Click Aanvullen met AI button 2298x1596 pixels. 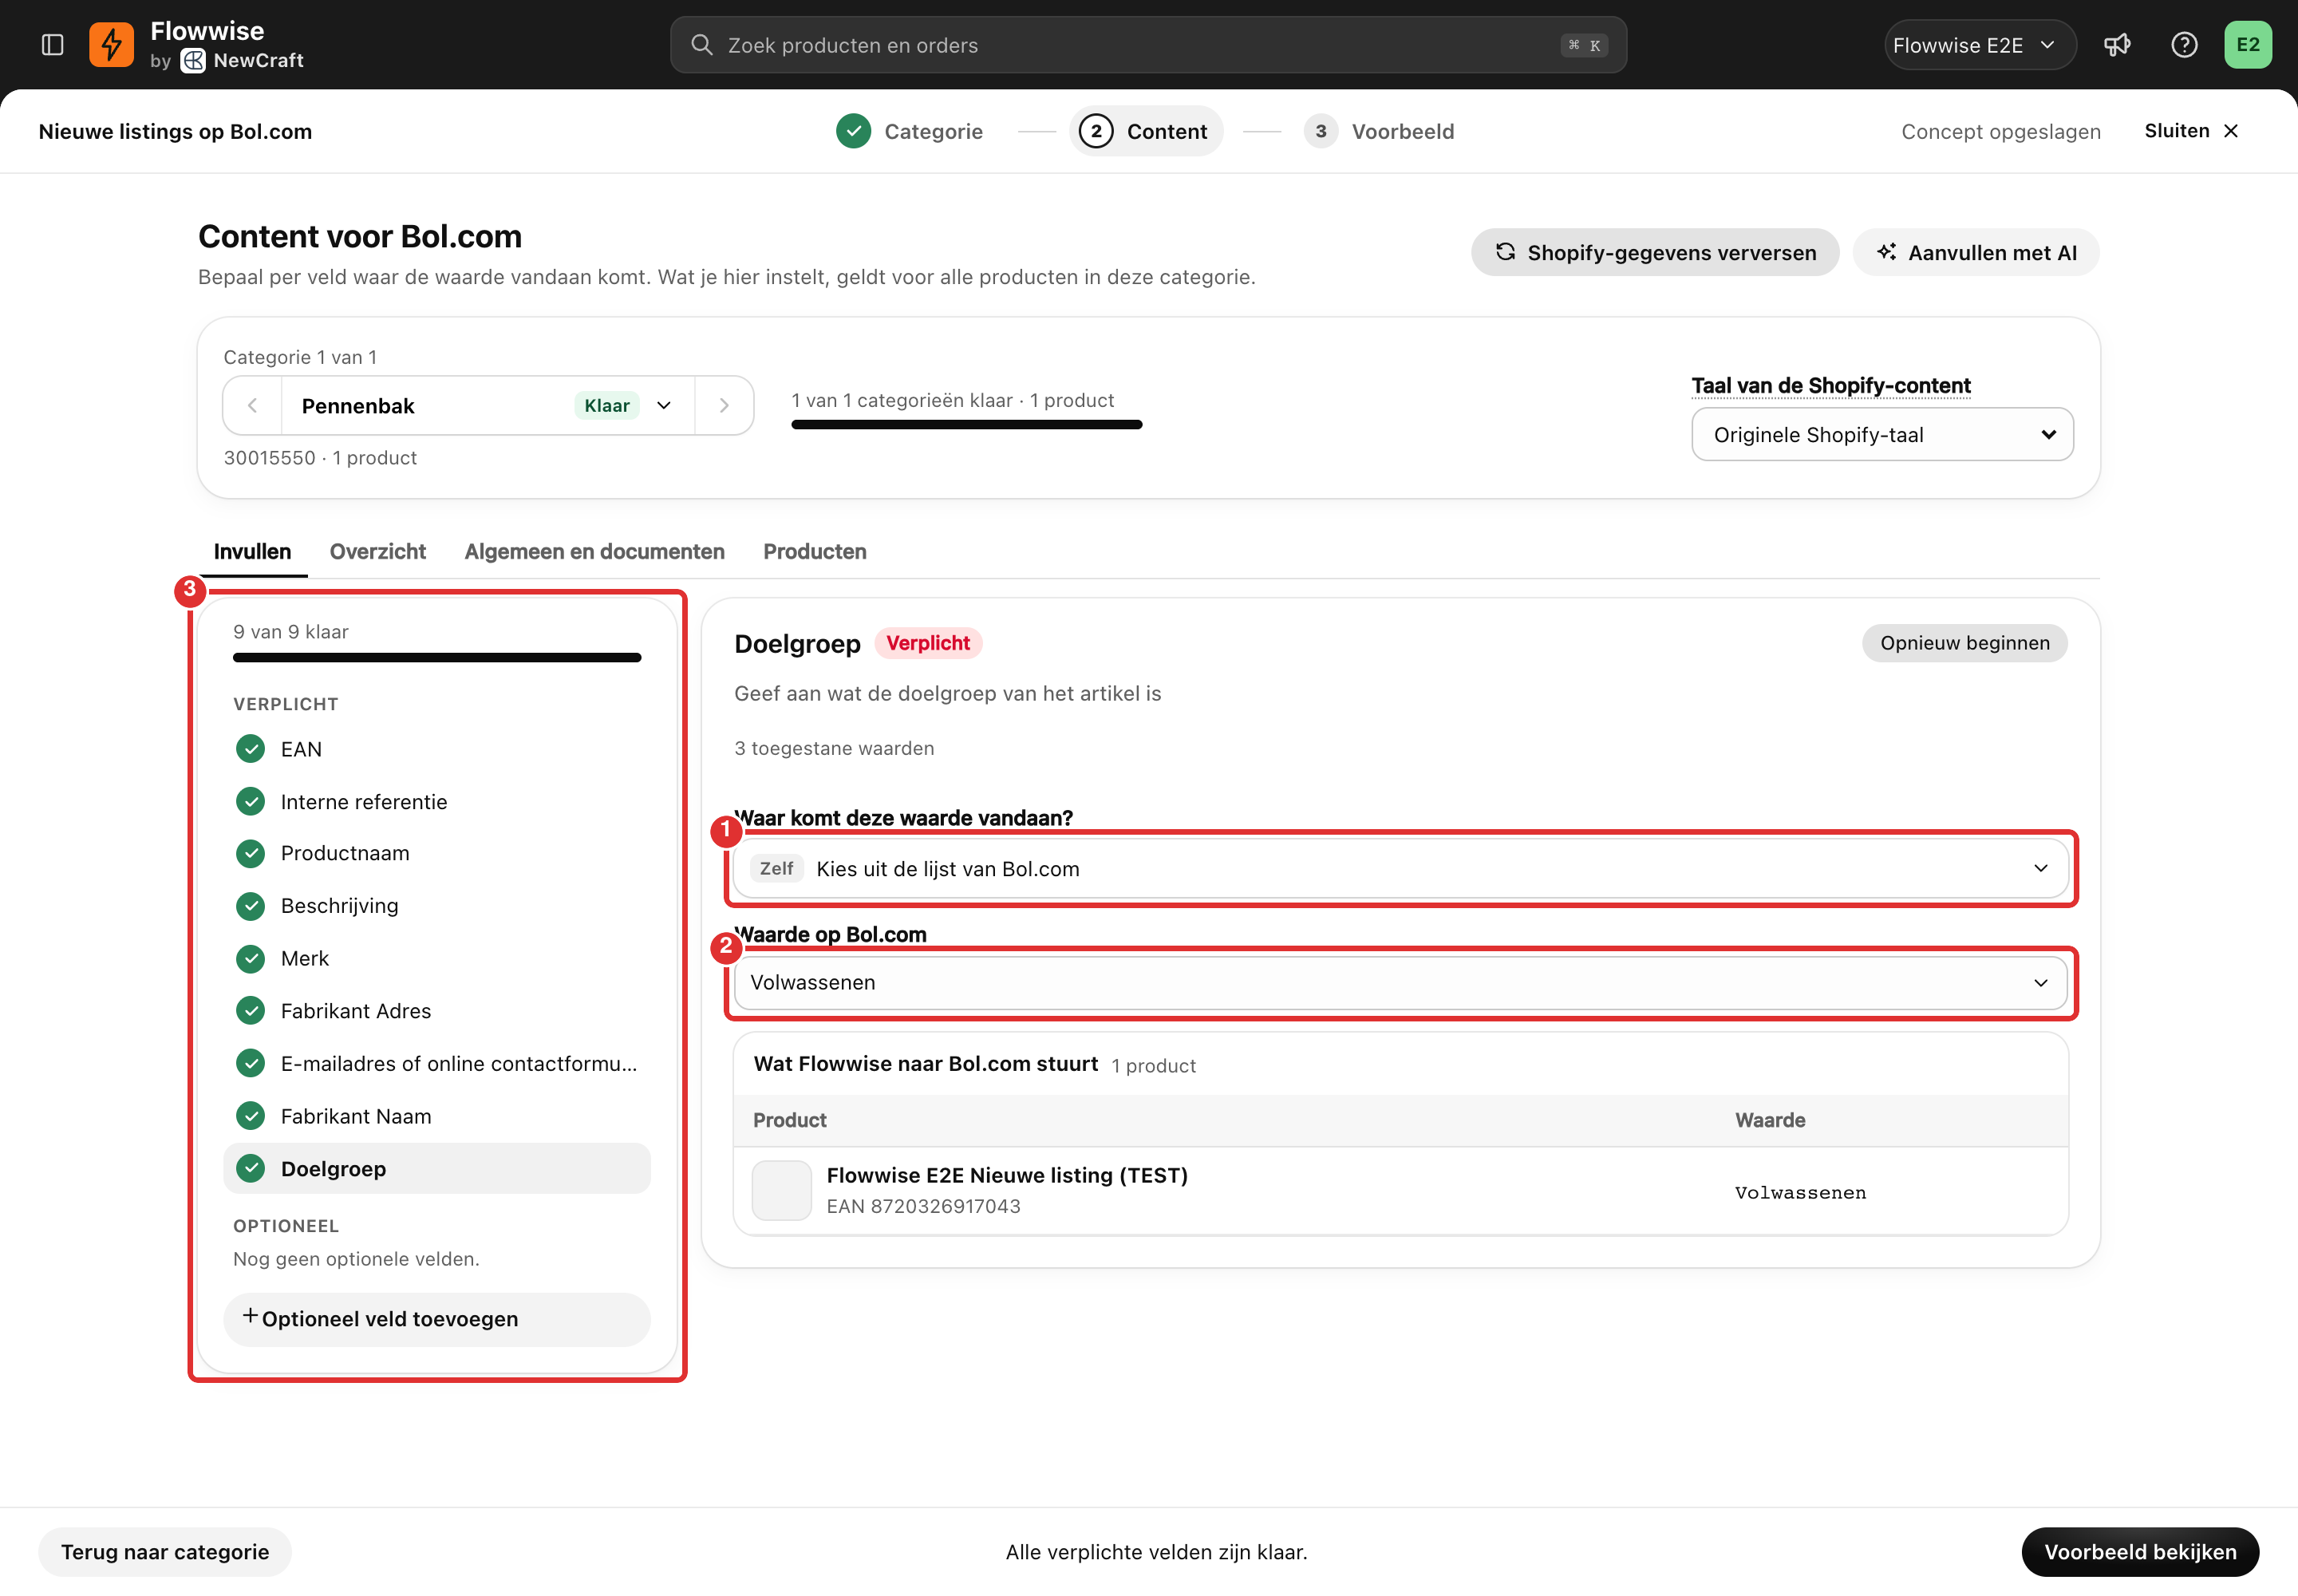[1976, 252]
